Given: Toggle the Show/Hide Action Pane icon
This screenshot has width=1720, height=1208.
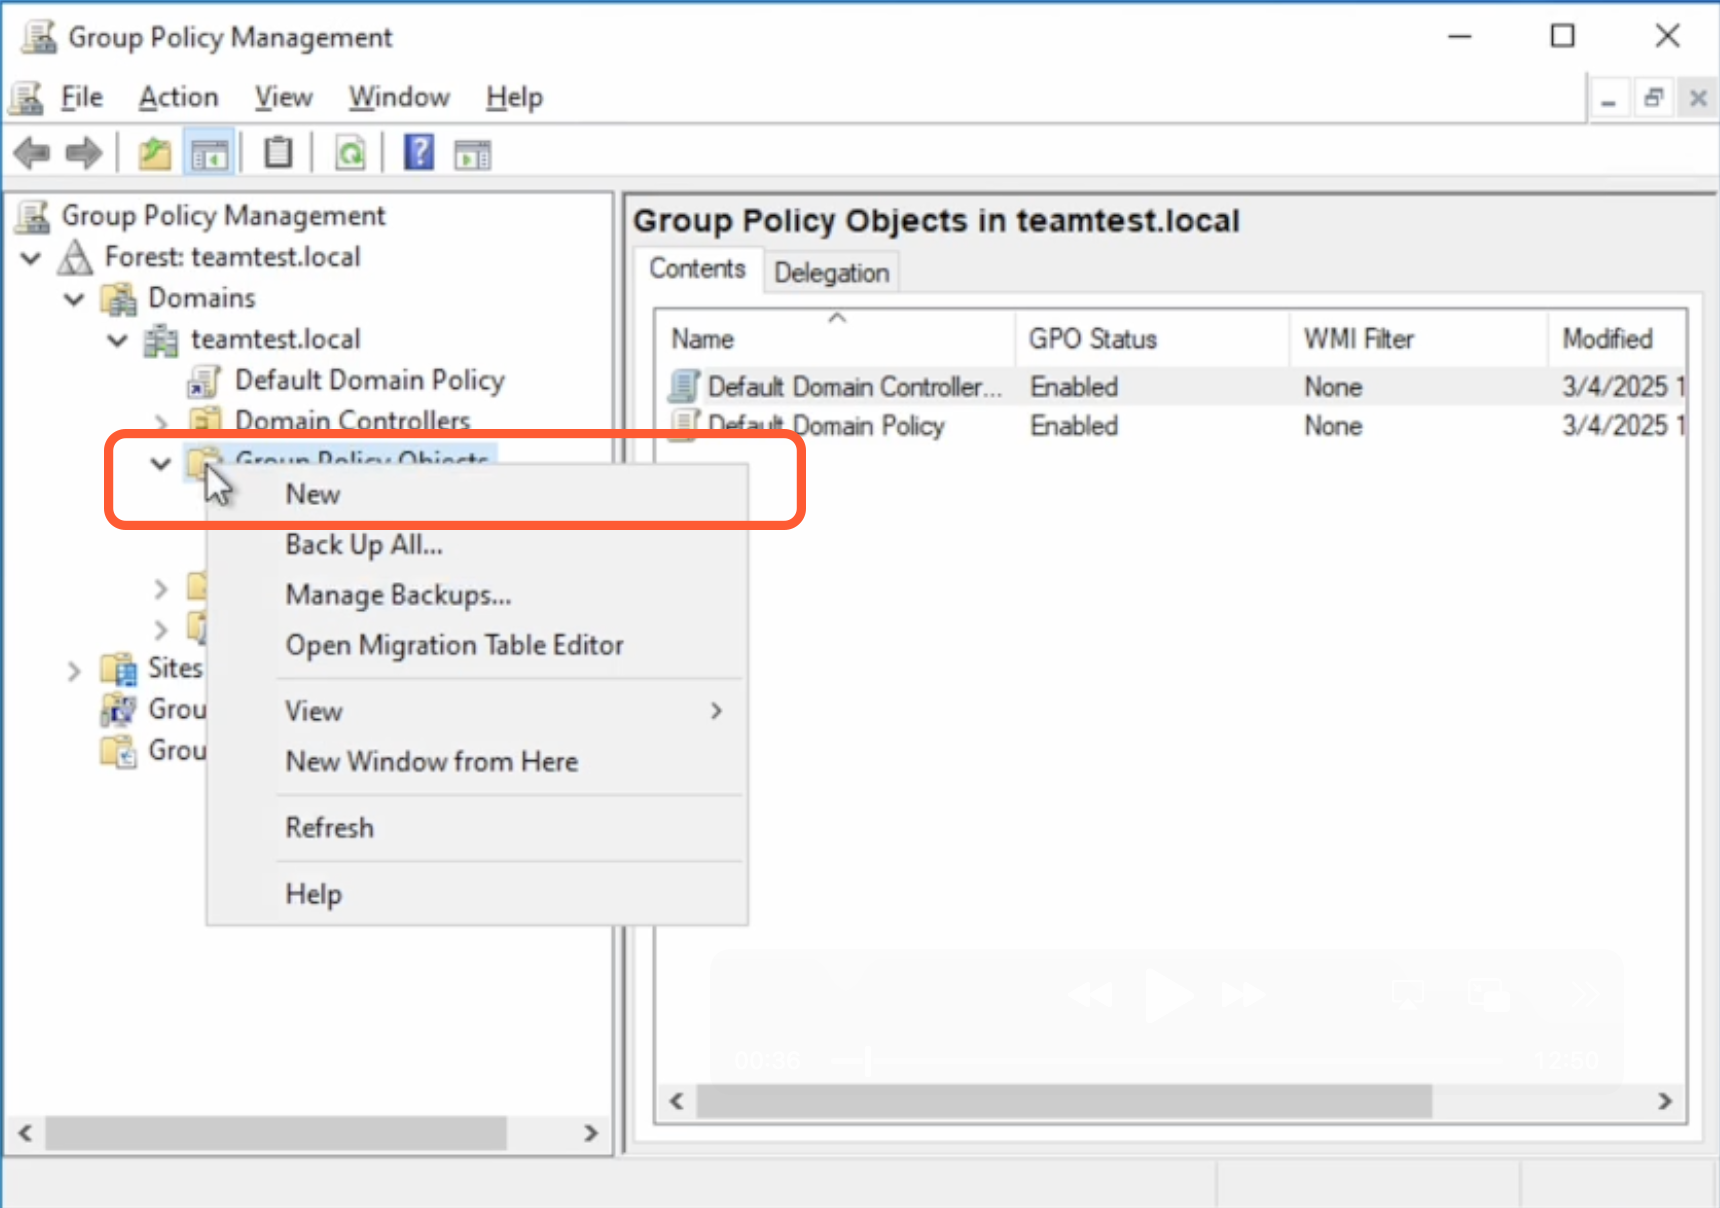Looking at the screenshot, I should click(x=472, y=154).
